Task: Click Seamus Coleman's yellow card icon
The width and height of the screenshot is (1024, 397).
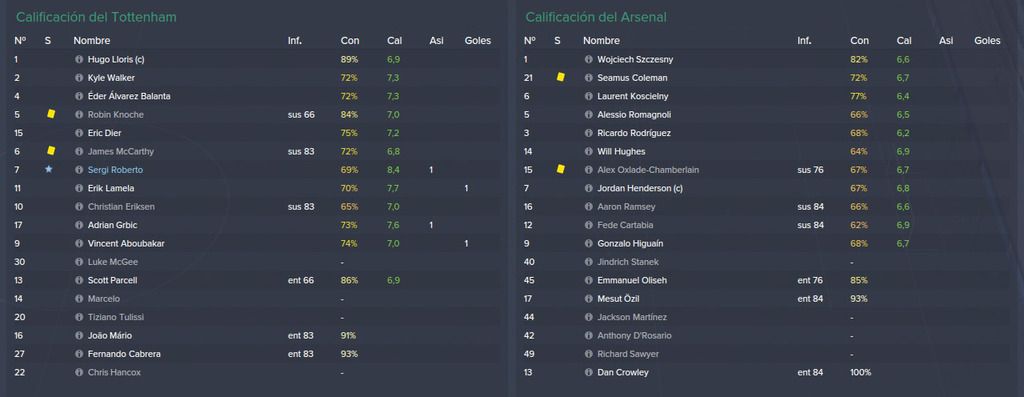Action: coord(560,77)
